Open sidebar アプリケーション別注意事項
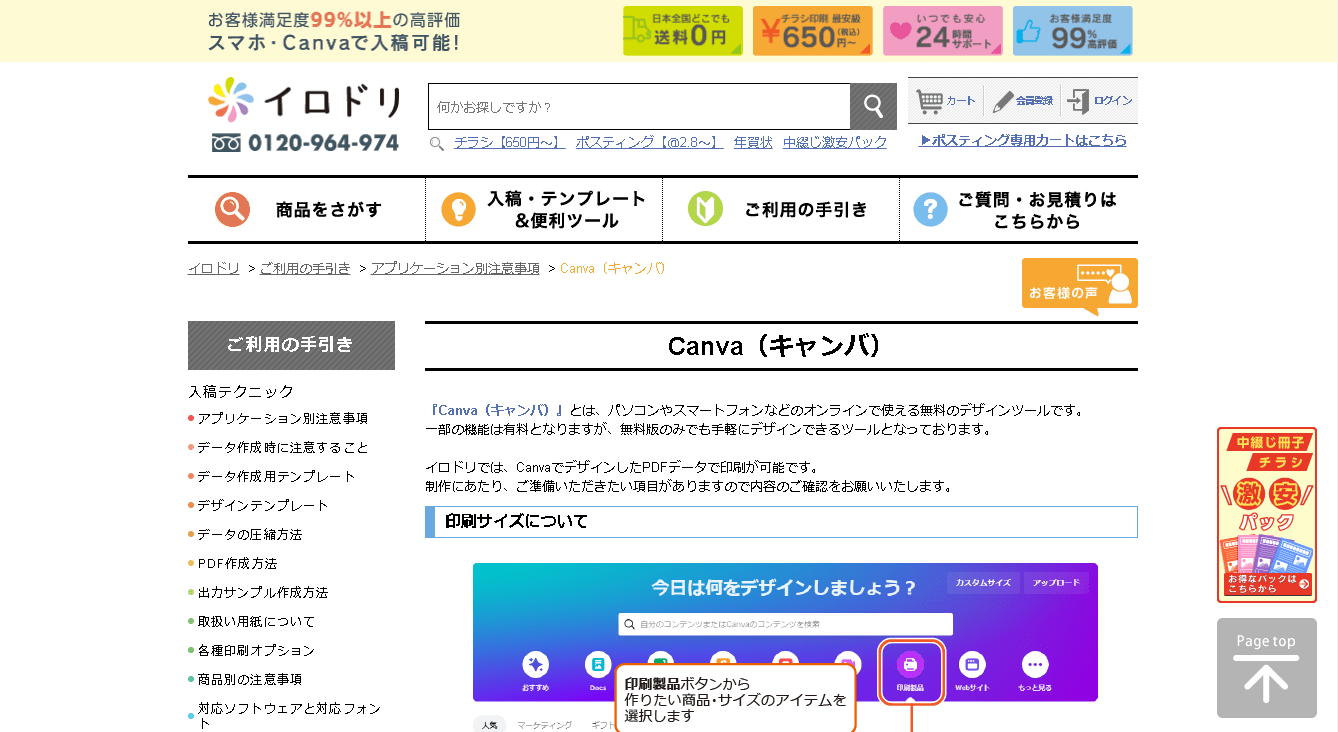The height and width of the screenshot is (732, 1338). coord(283,418)
